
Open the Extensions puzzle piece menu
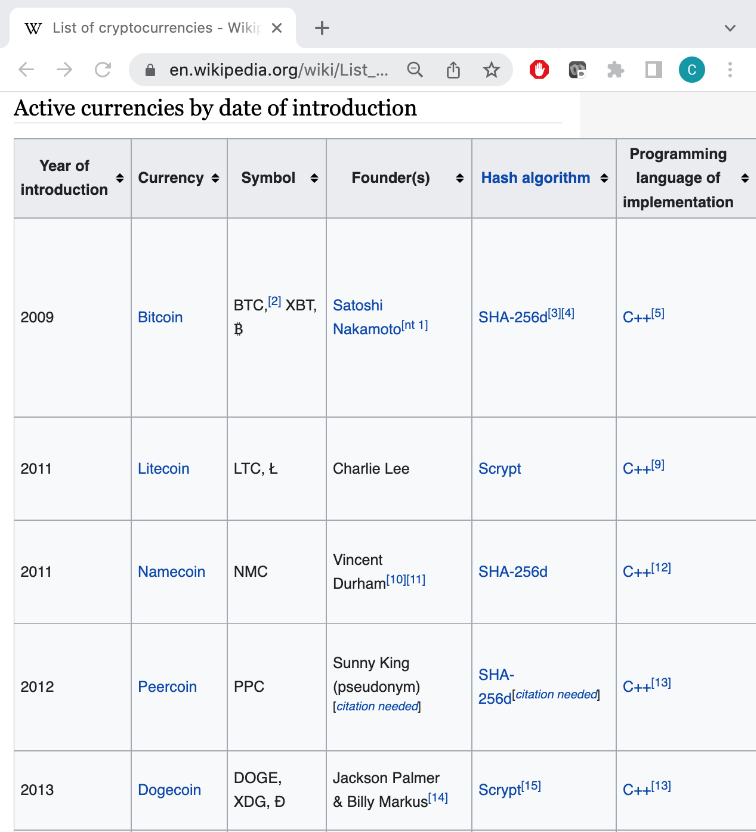click(615, 70)
